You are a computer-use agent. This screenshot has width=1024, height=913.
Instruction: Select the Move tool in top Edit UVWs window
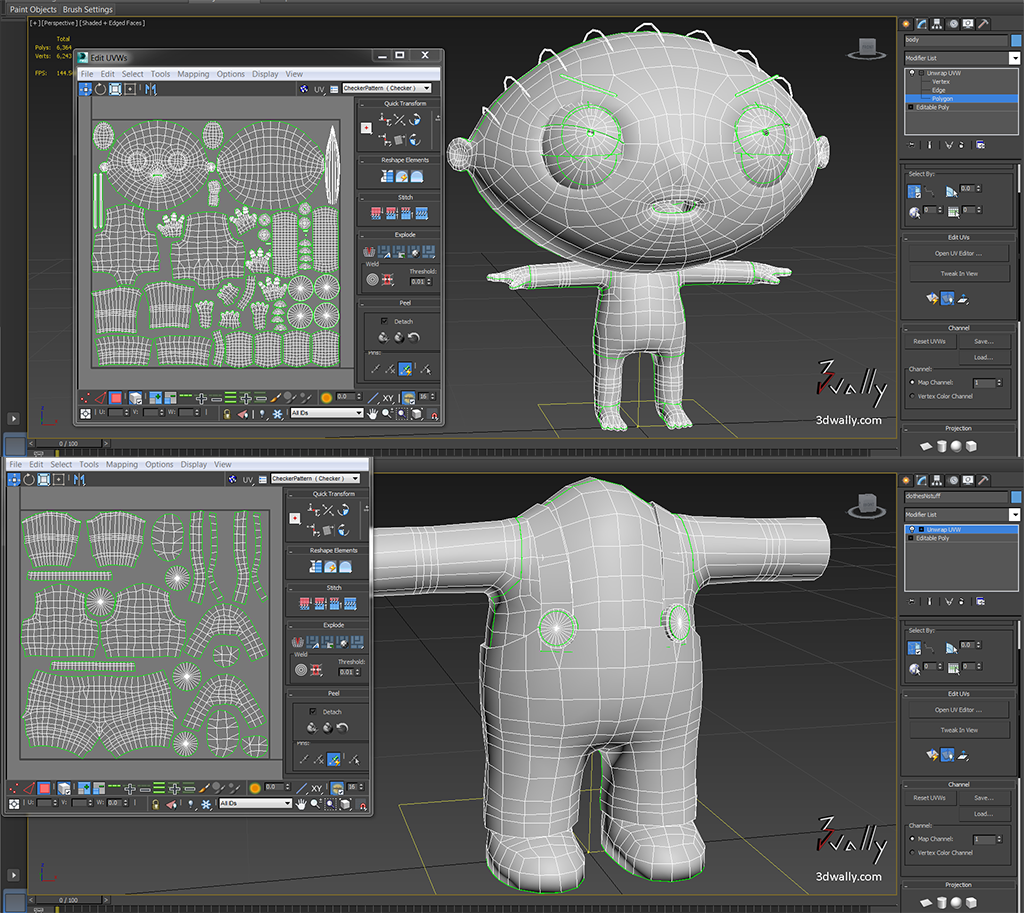[x=86, y=89]
